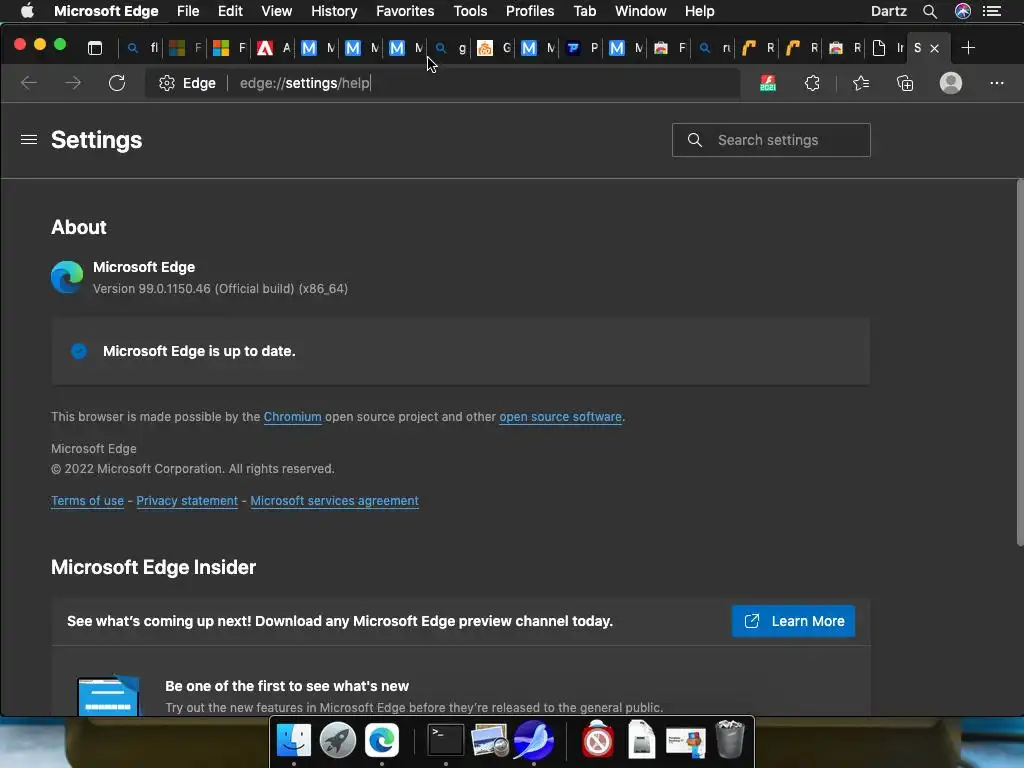Open Launchpad from the Dock
The height and width of the screenshot is (768, 1024).
338,741
